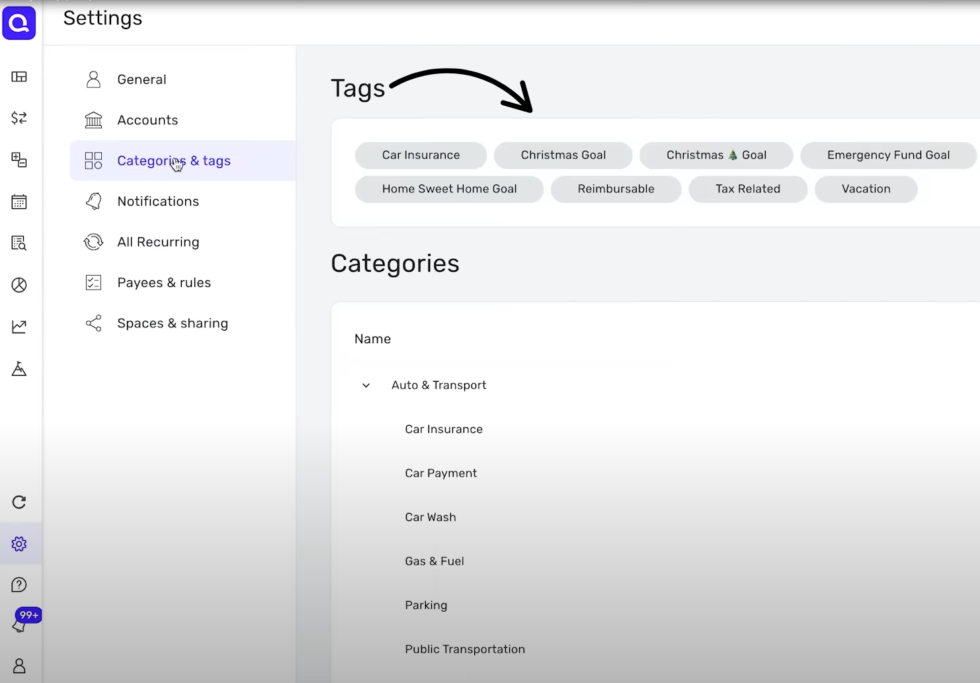Select the Car Payment category row
The height and width of the screenshot is (683, 980).
pos(441,473)
